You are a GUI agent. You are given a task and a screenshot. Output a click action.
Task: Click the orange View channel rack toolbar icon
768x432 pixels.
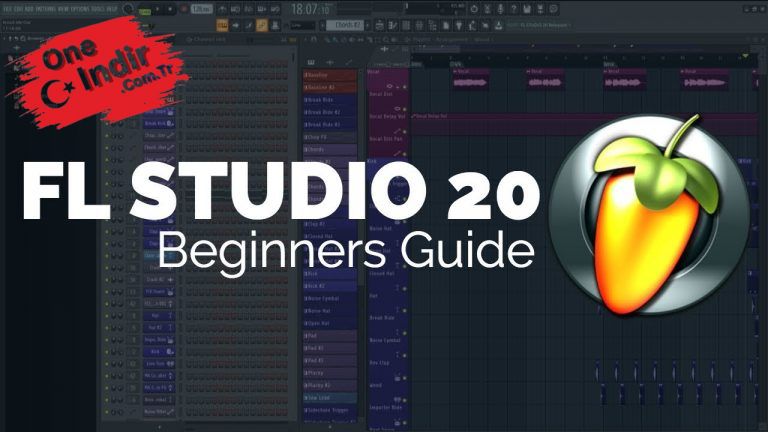[262, 25]
